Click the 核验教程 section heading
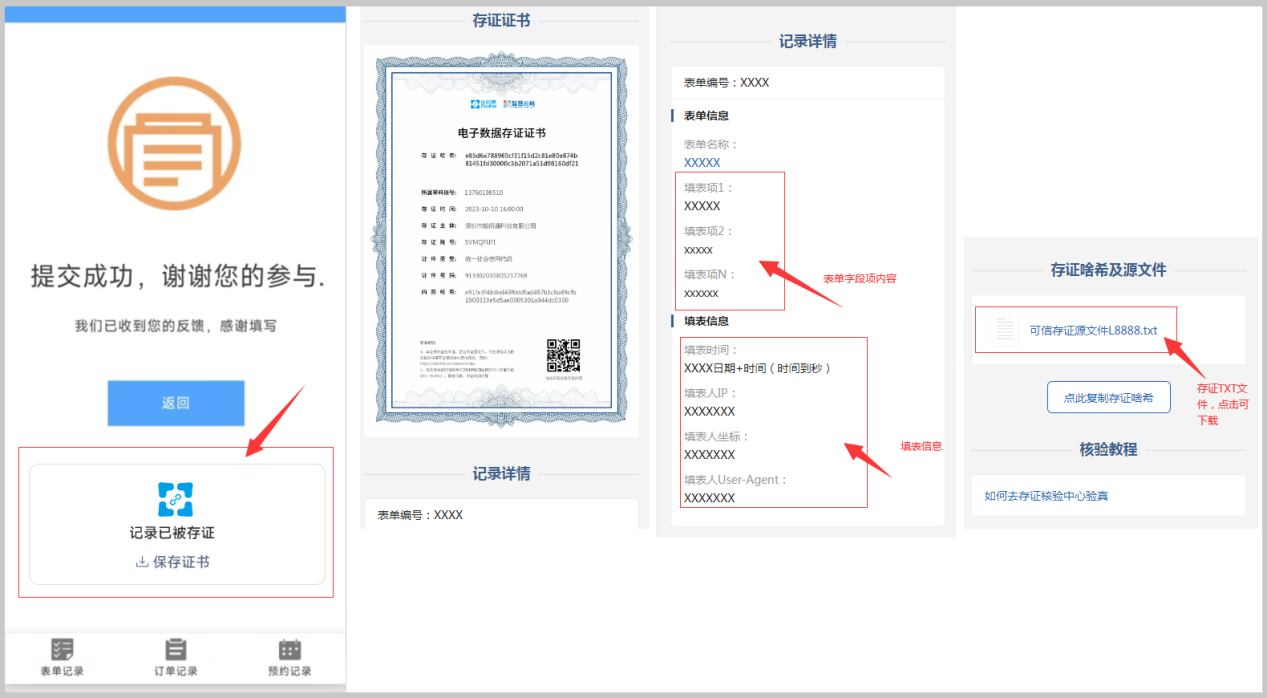 click(x=1108, y=449)
